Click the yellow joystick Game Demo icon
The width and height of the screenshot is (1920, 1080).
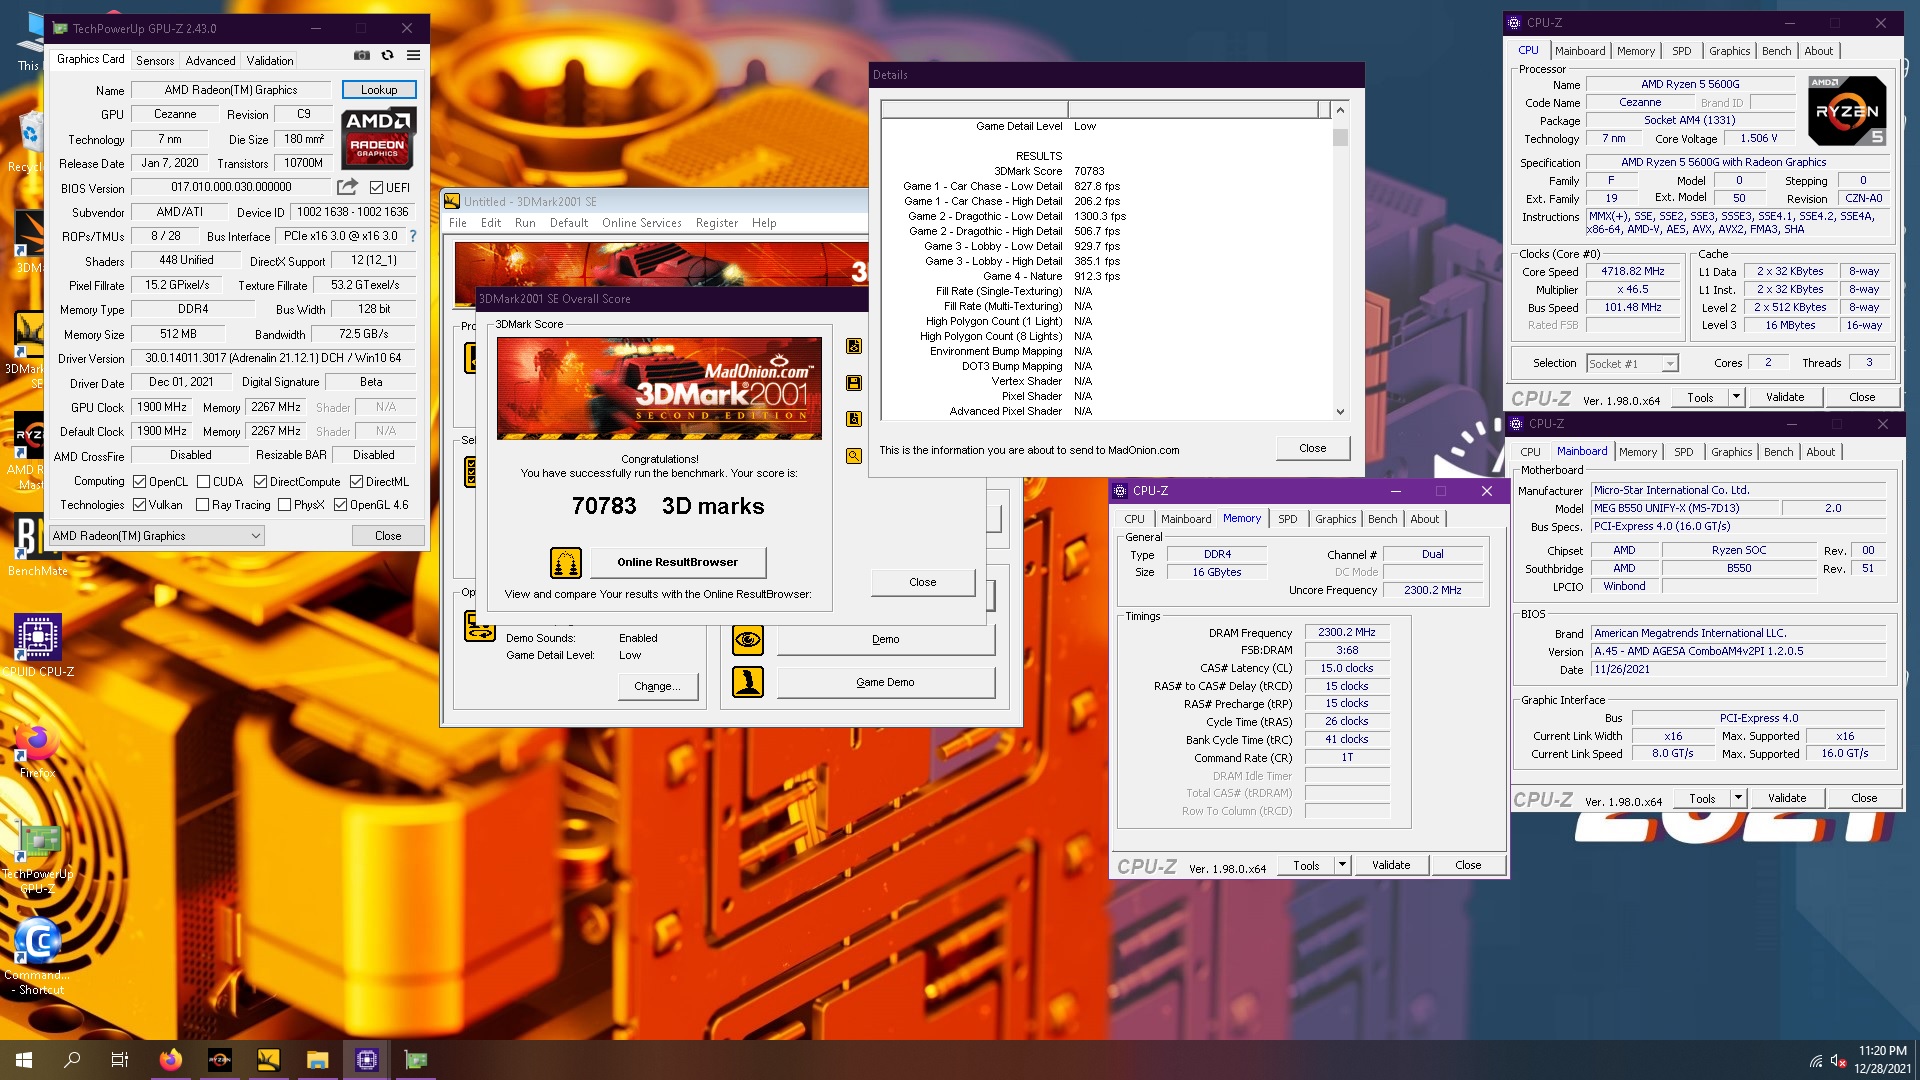coord(748,682)
